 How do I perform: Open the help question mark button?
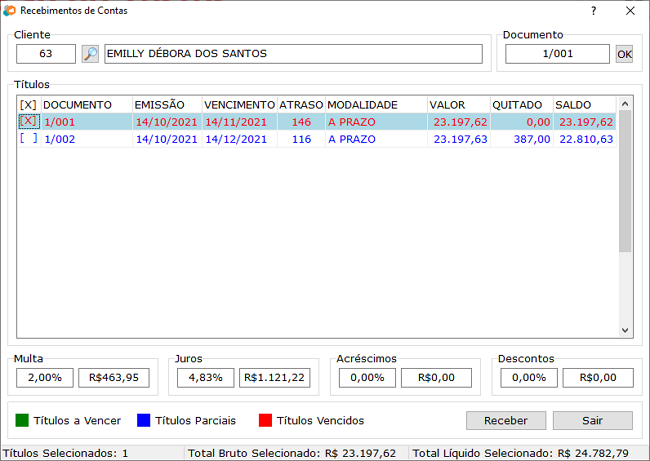coord(594,11)
